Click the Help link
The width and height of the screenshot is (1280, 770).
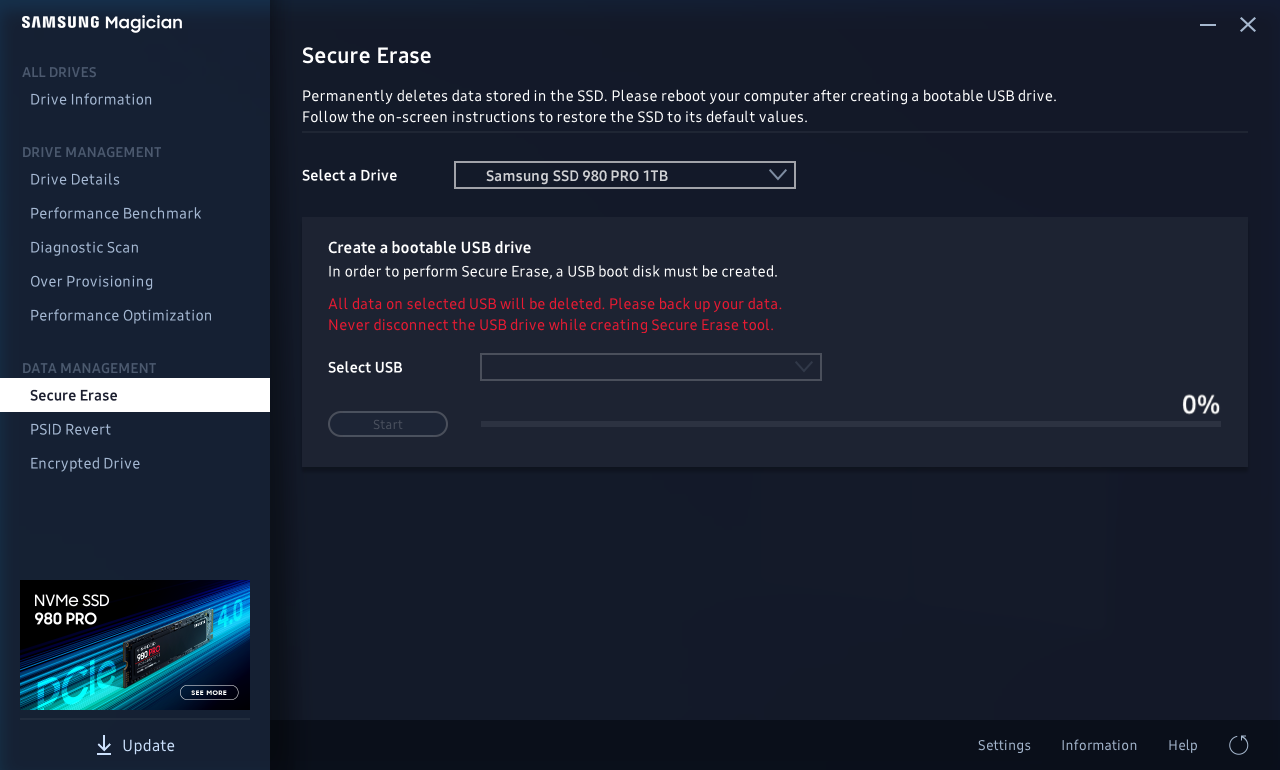click(x=1183, y=745)
